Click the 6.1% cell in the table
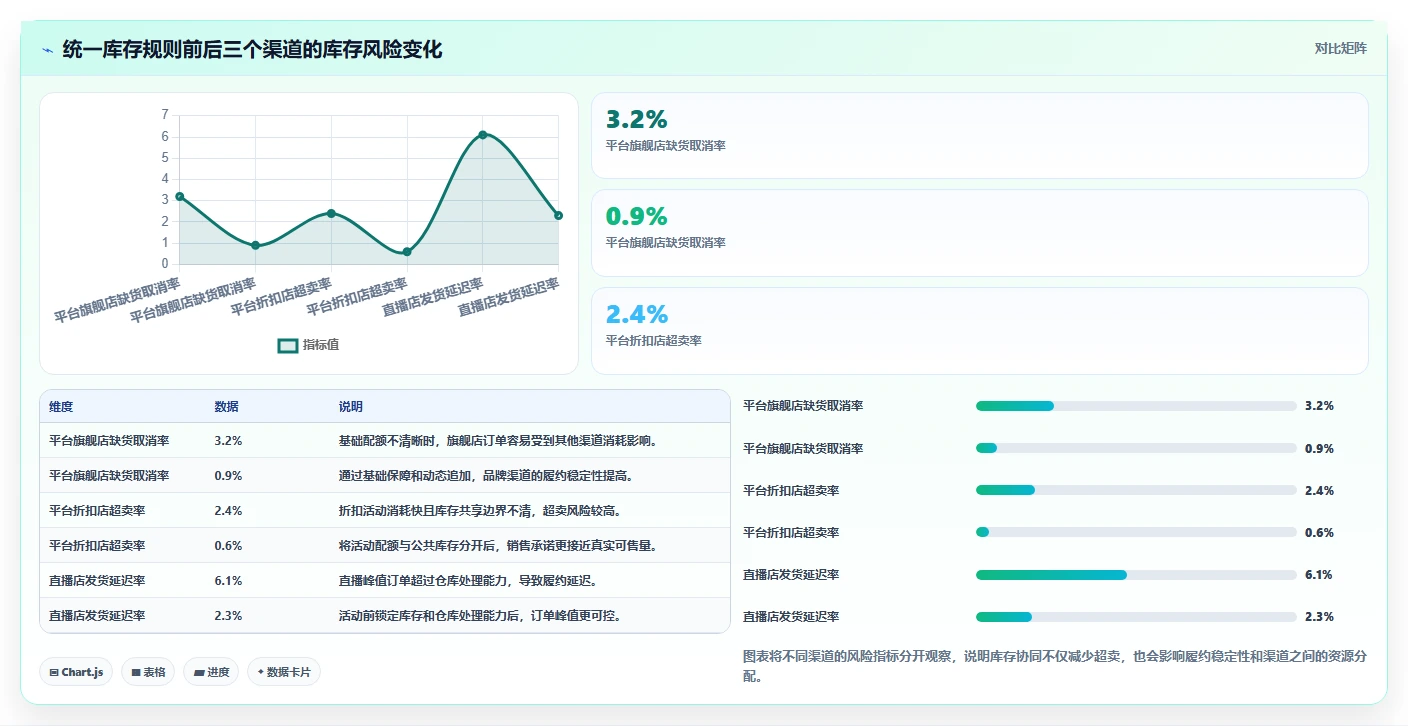 [228, 580]
